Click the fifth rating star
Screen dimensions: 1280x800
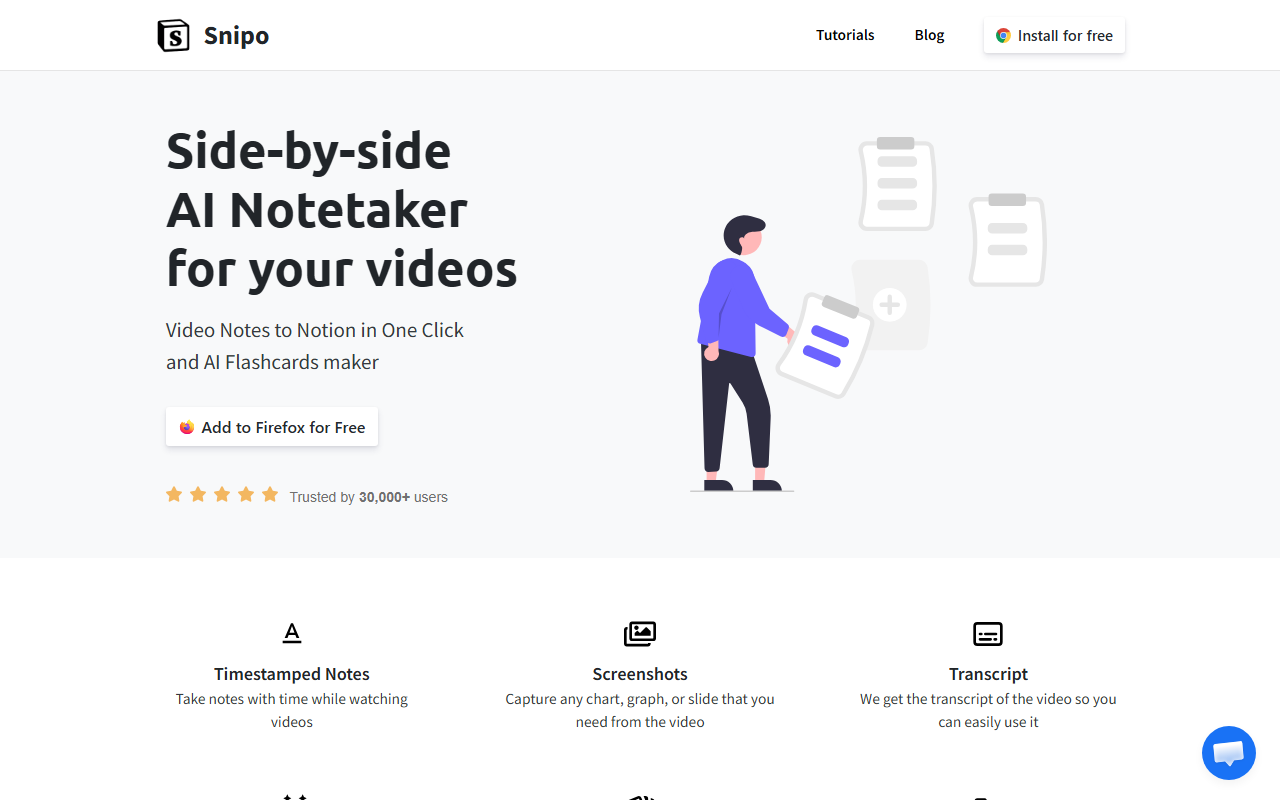tap(270, 494)
